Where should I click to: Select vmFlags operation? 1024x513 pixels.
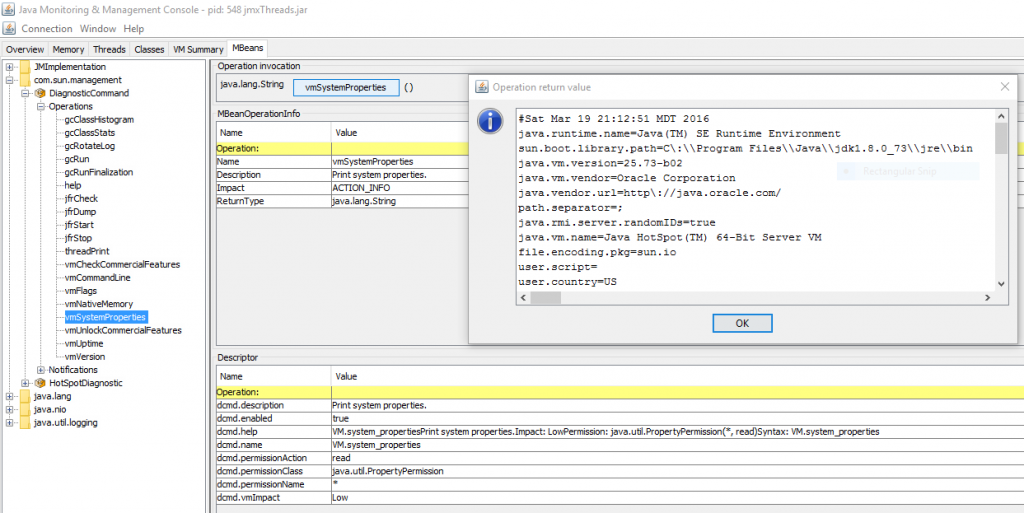click(x=81, y=290)
